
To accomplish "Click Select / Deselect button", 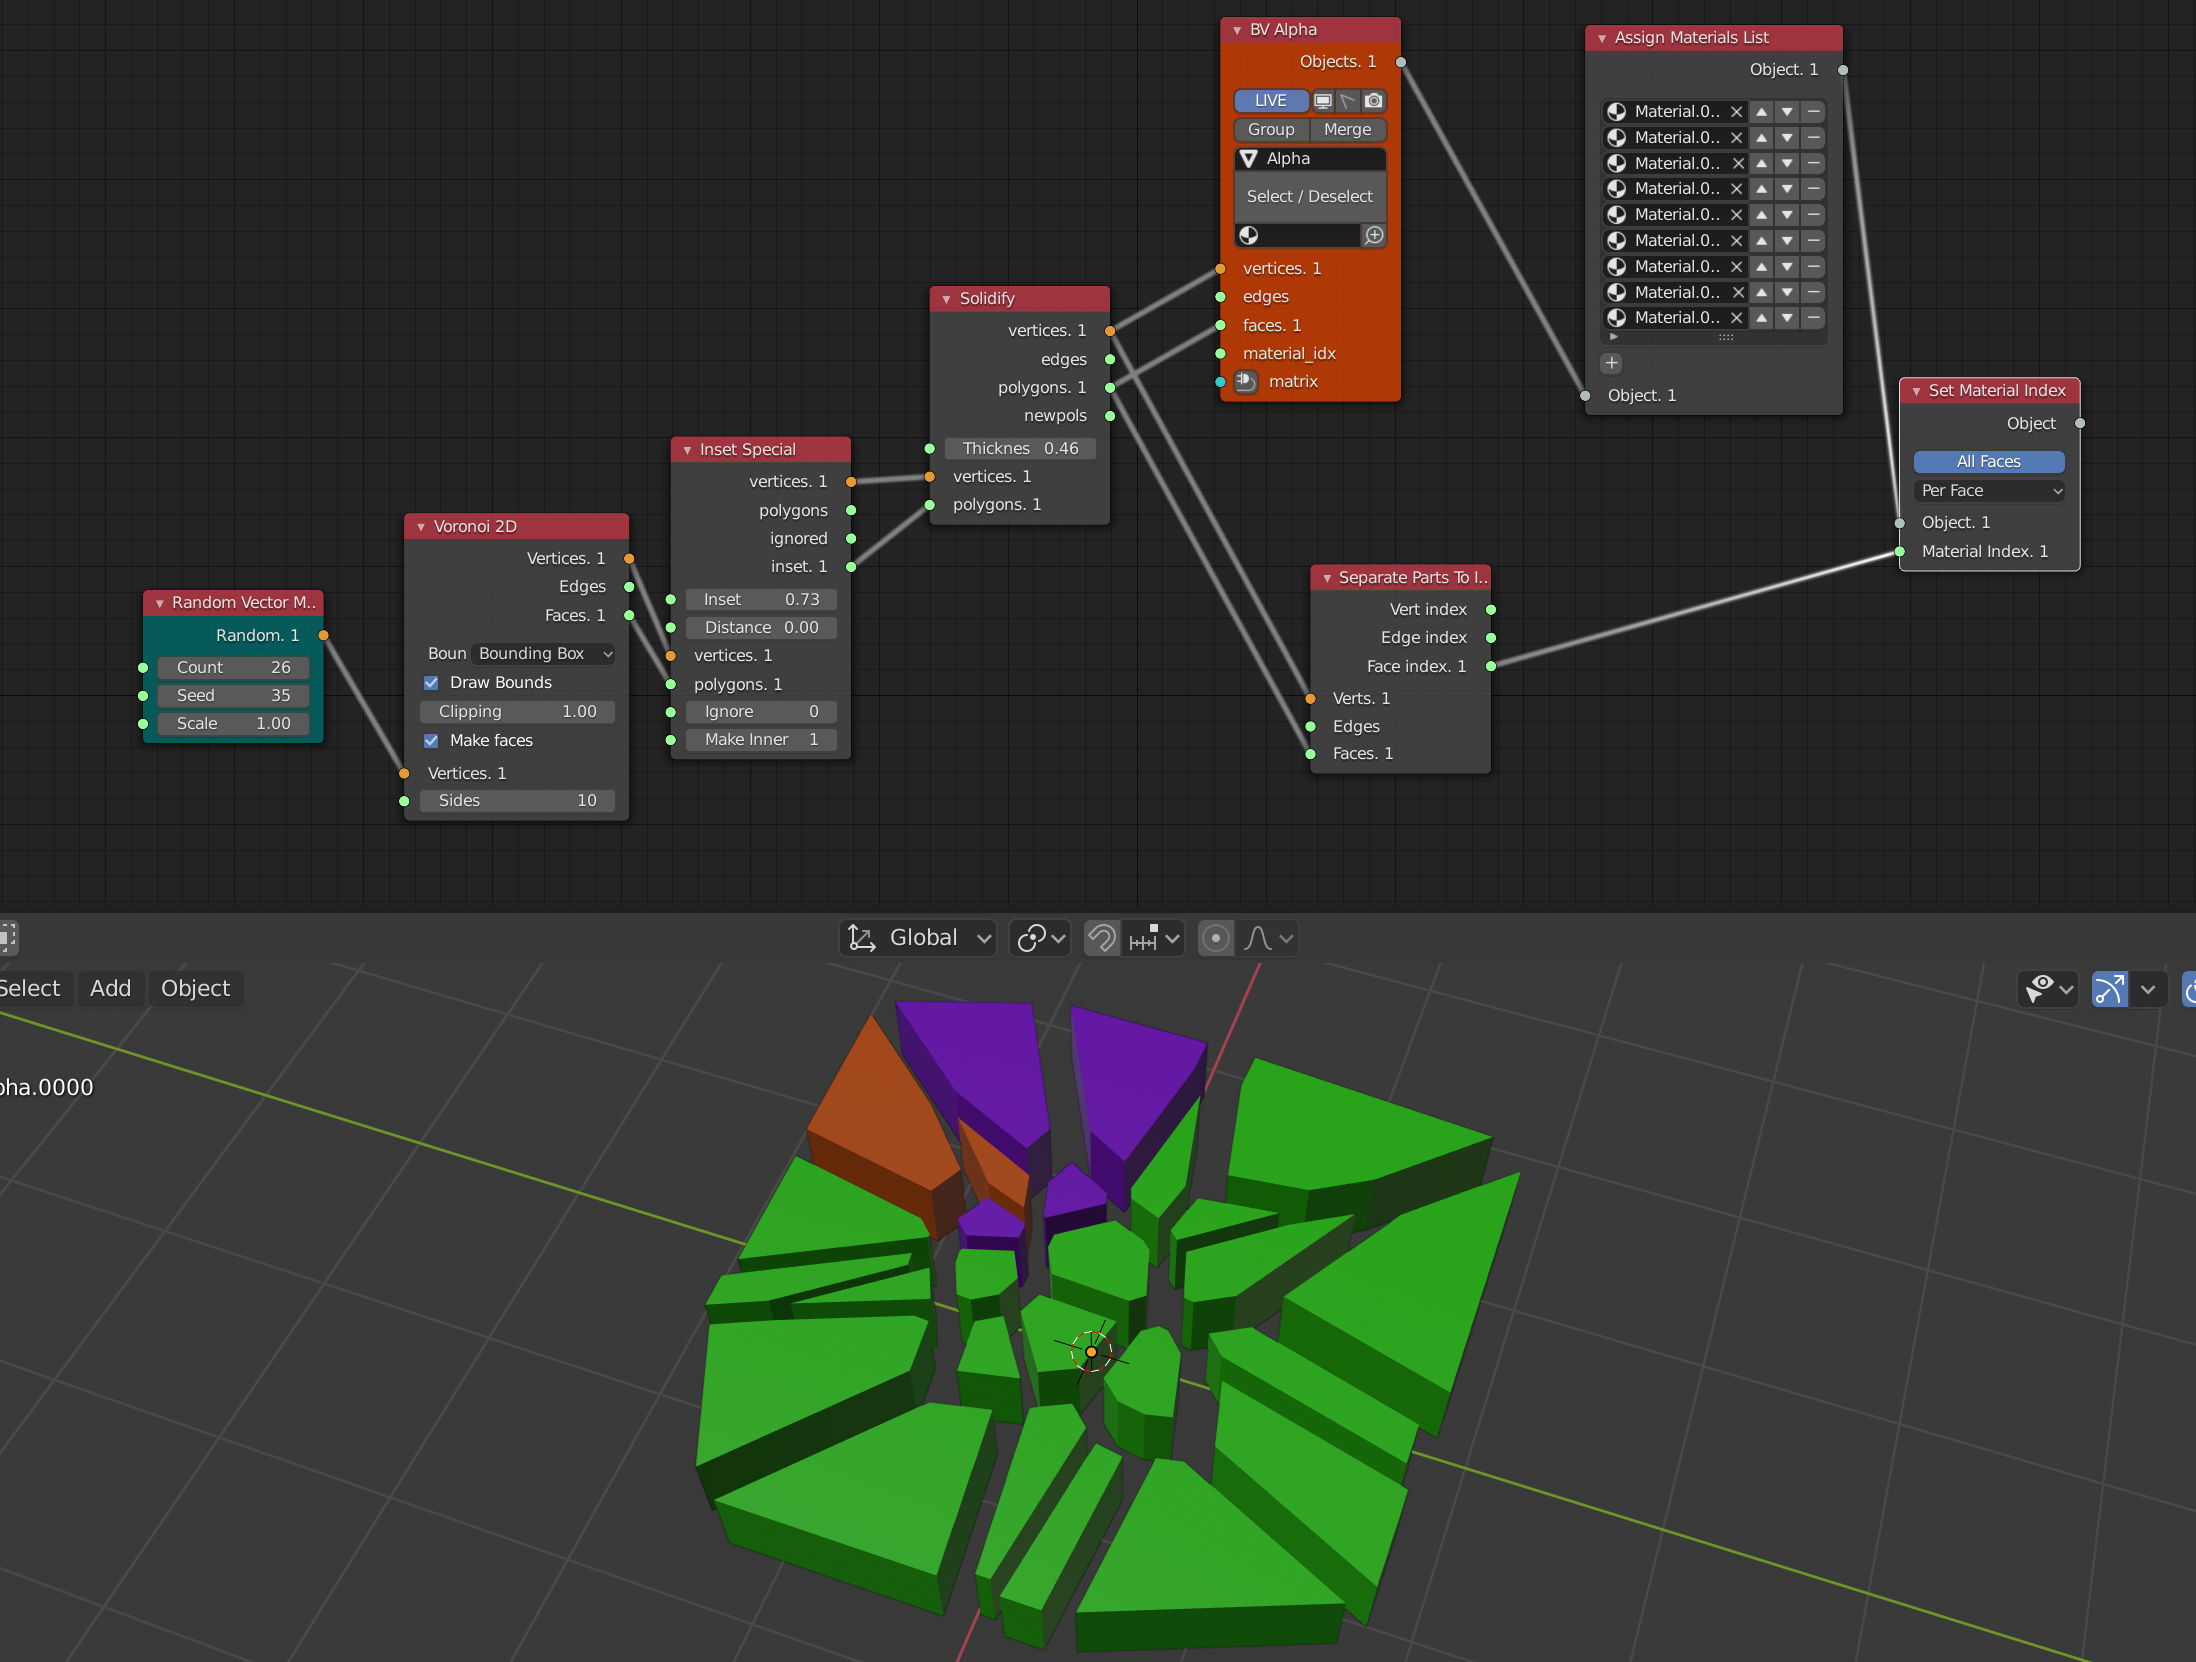I will coord(1310,197).
